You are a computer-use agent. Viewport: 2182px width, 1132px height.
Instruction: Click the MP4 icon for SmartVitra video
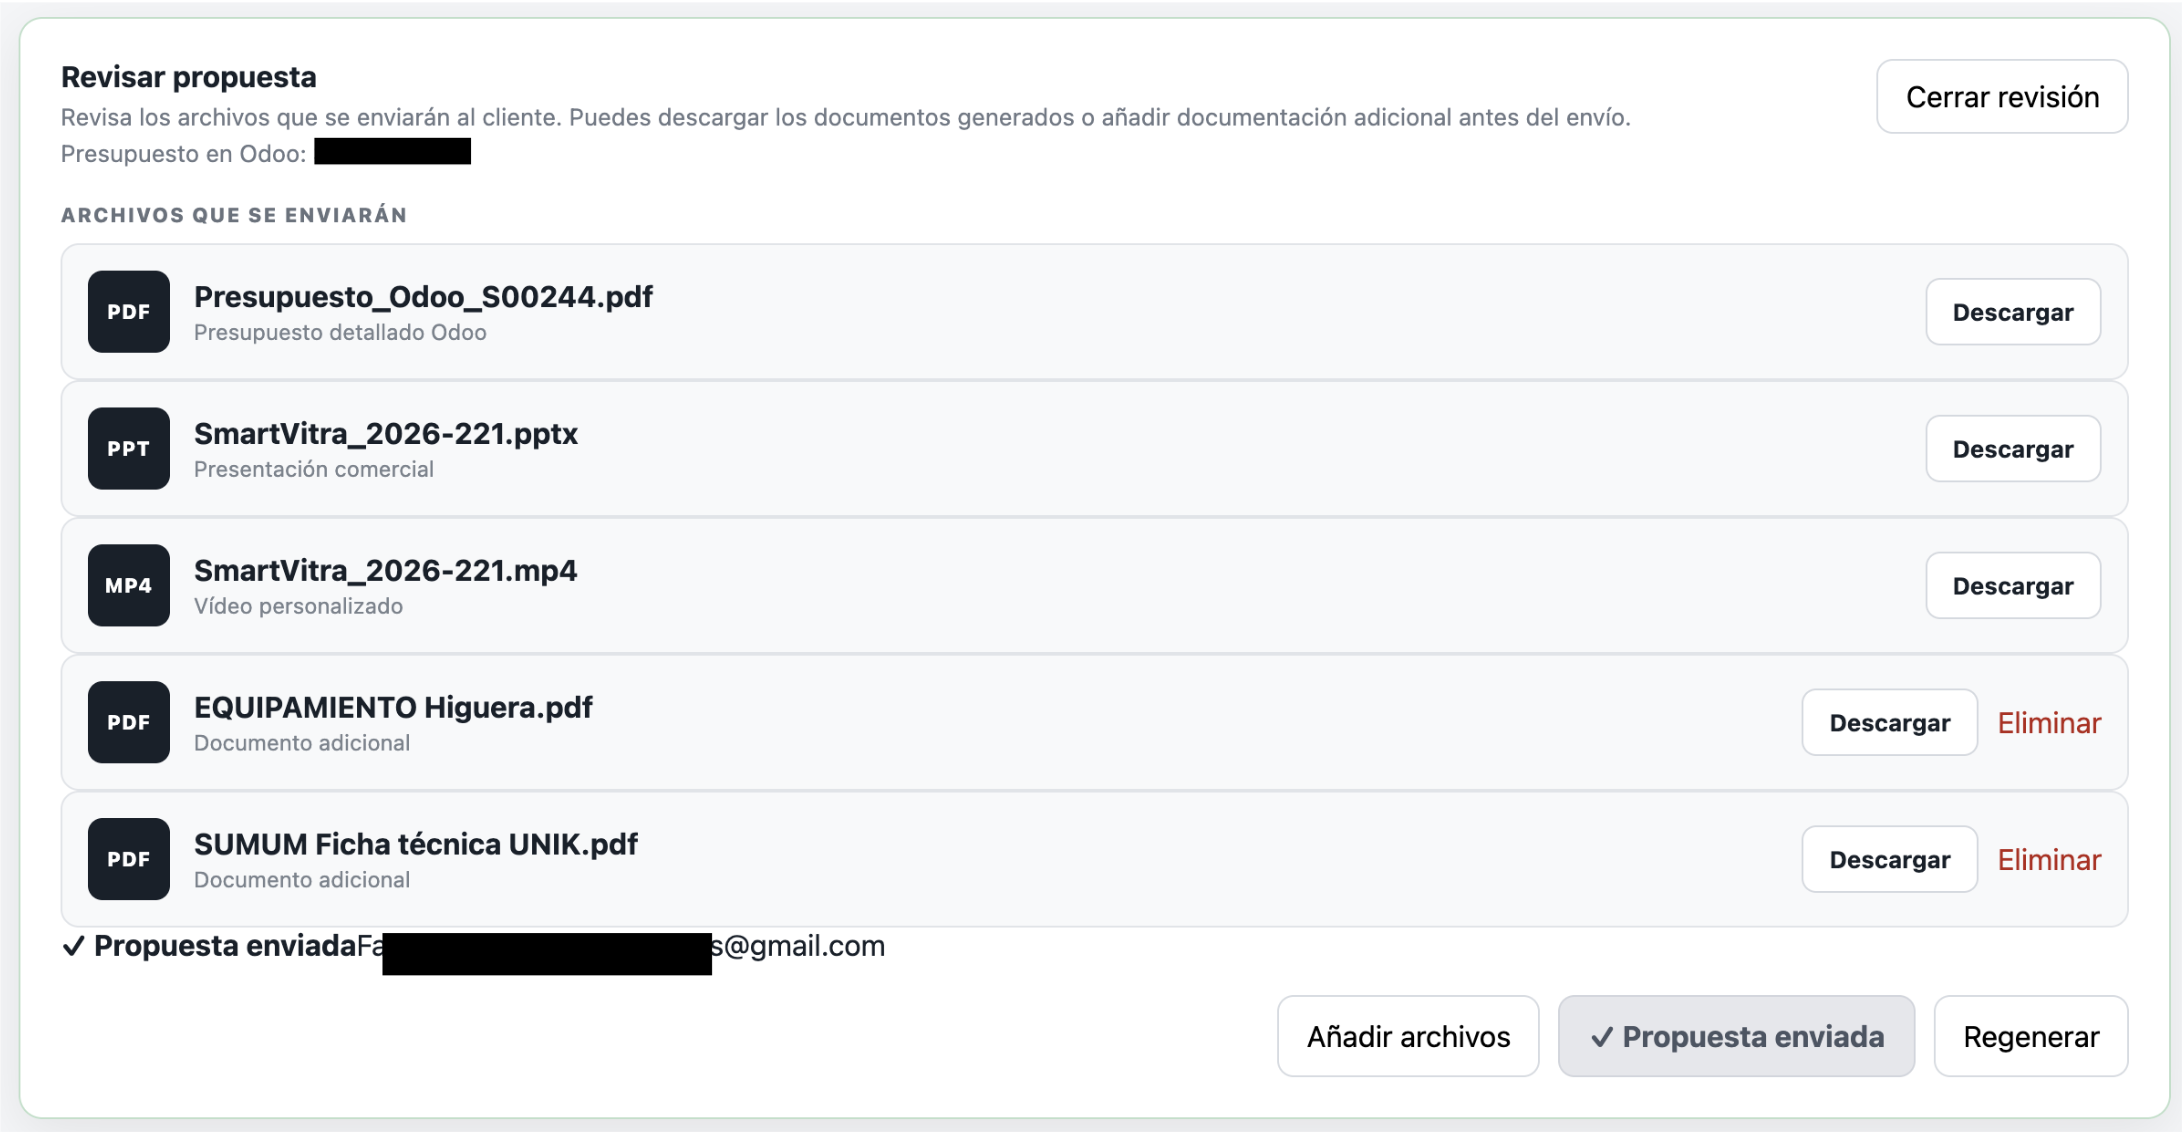tap(129, 586)
